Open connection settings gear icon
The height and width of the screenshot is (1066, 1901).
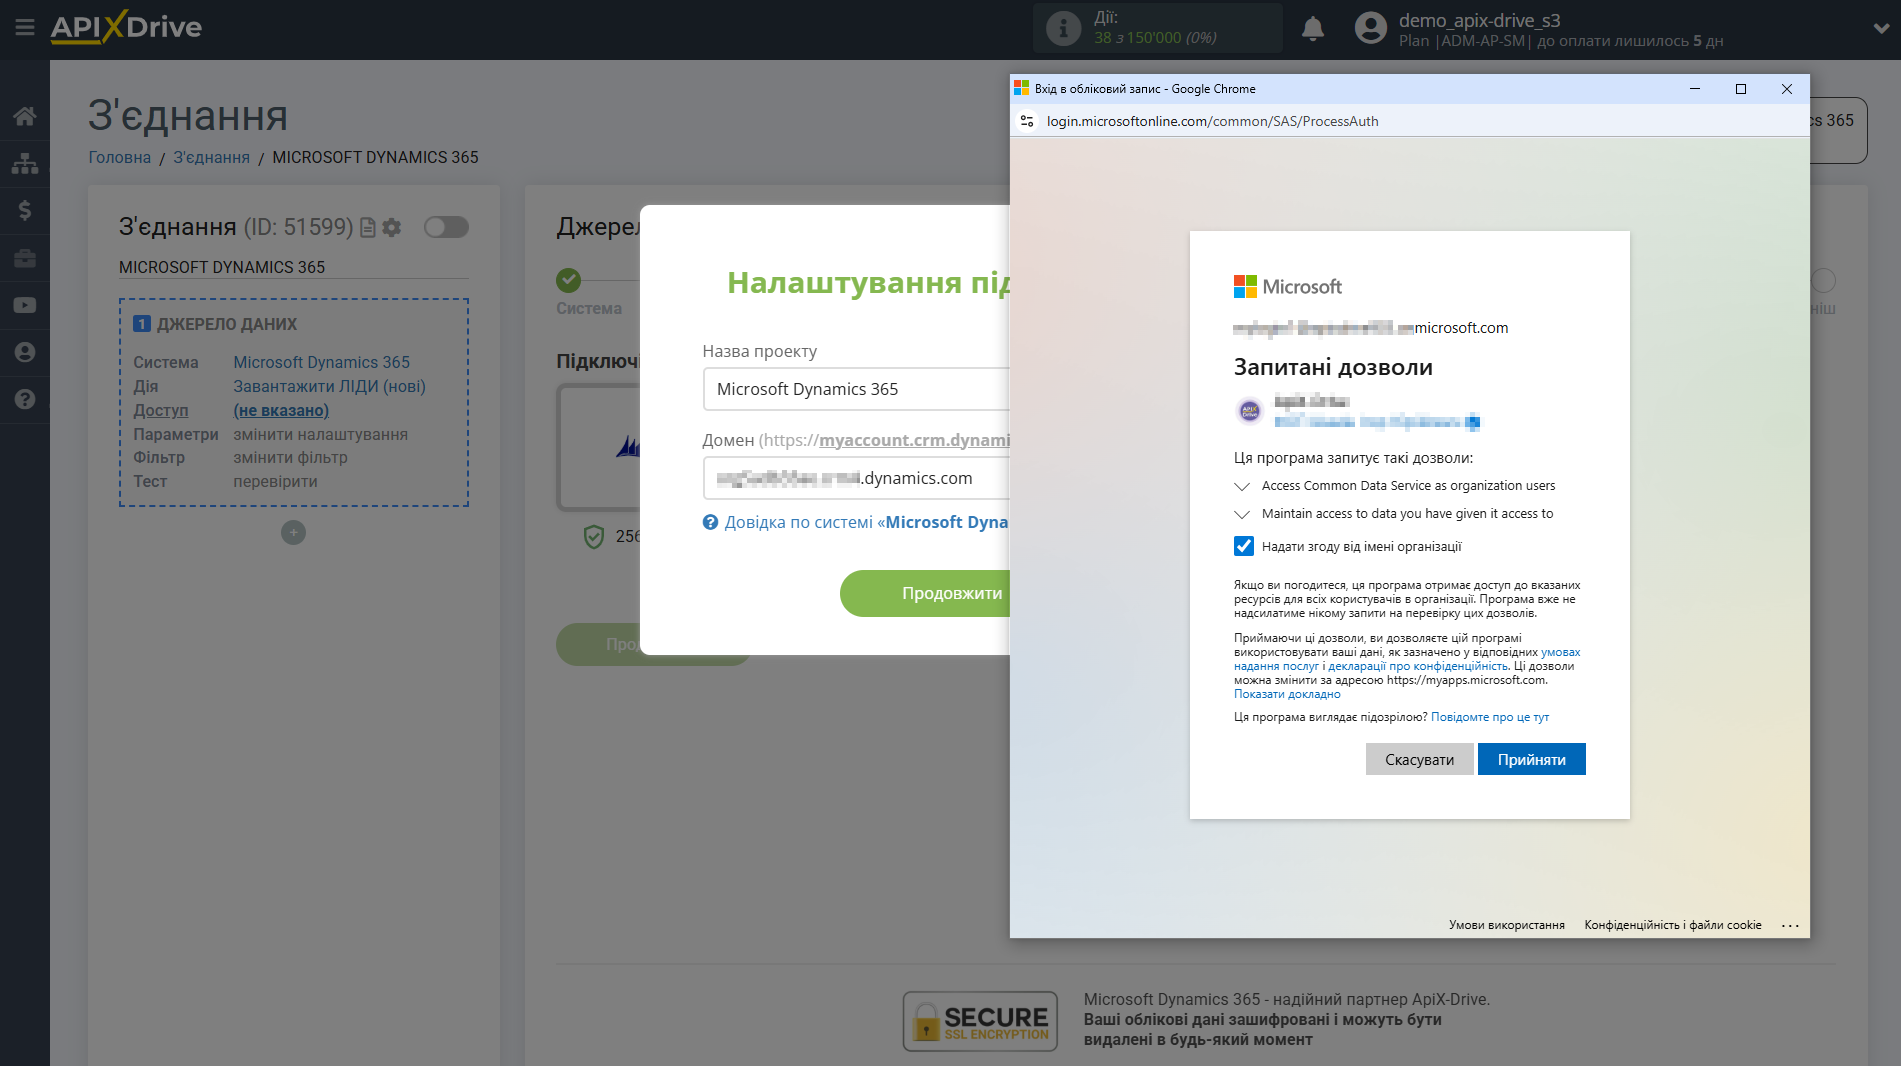[392, 228]
